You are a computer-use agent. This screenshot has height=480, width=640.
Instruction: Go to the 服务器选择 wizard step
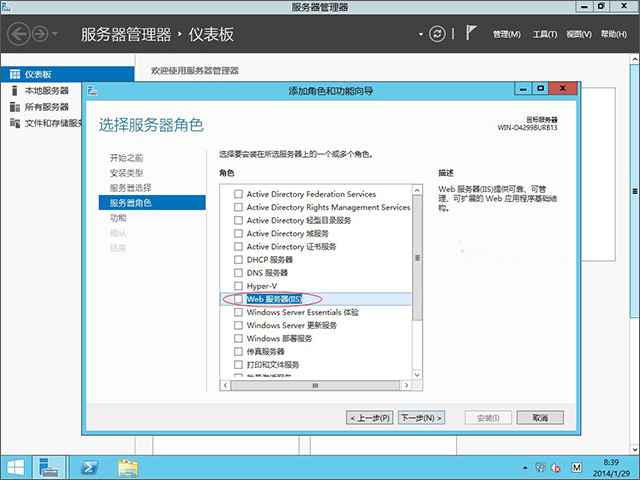click(x=131, y=188)
